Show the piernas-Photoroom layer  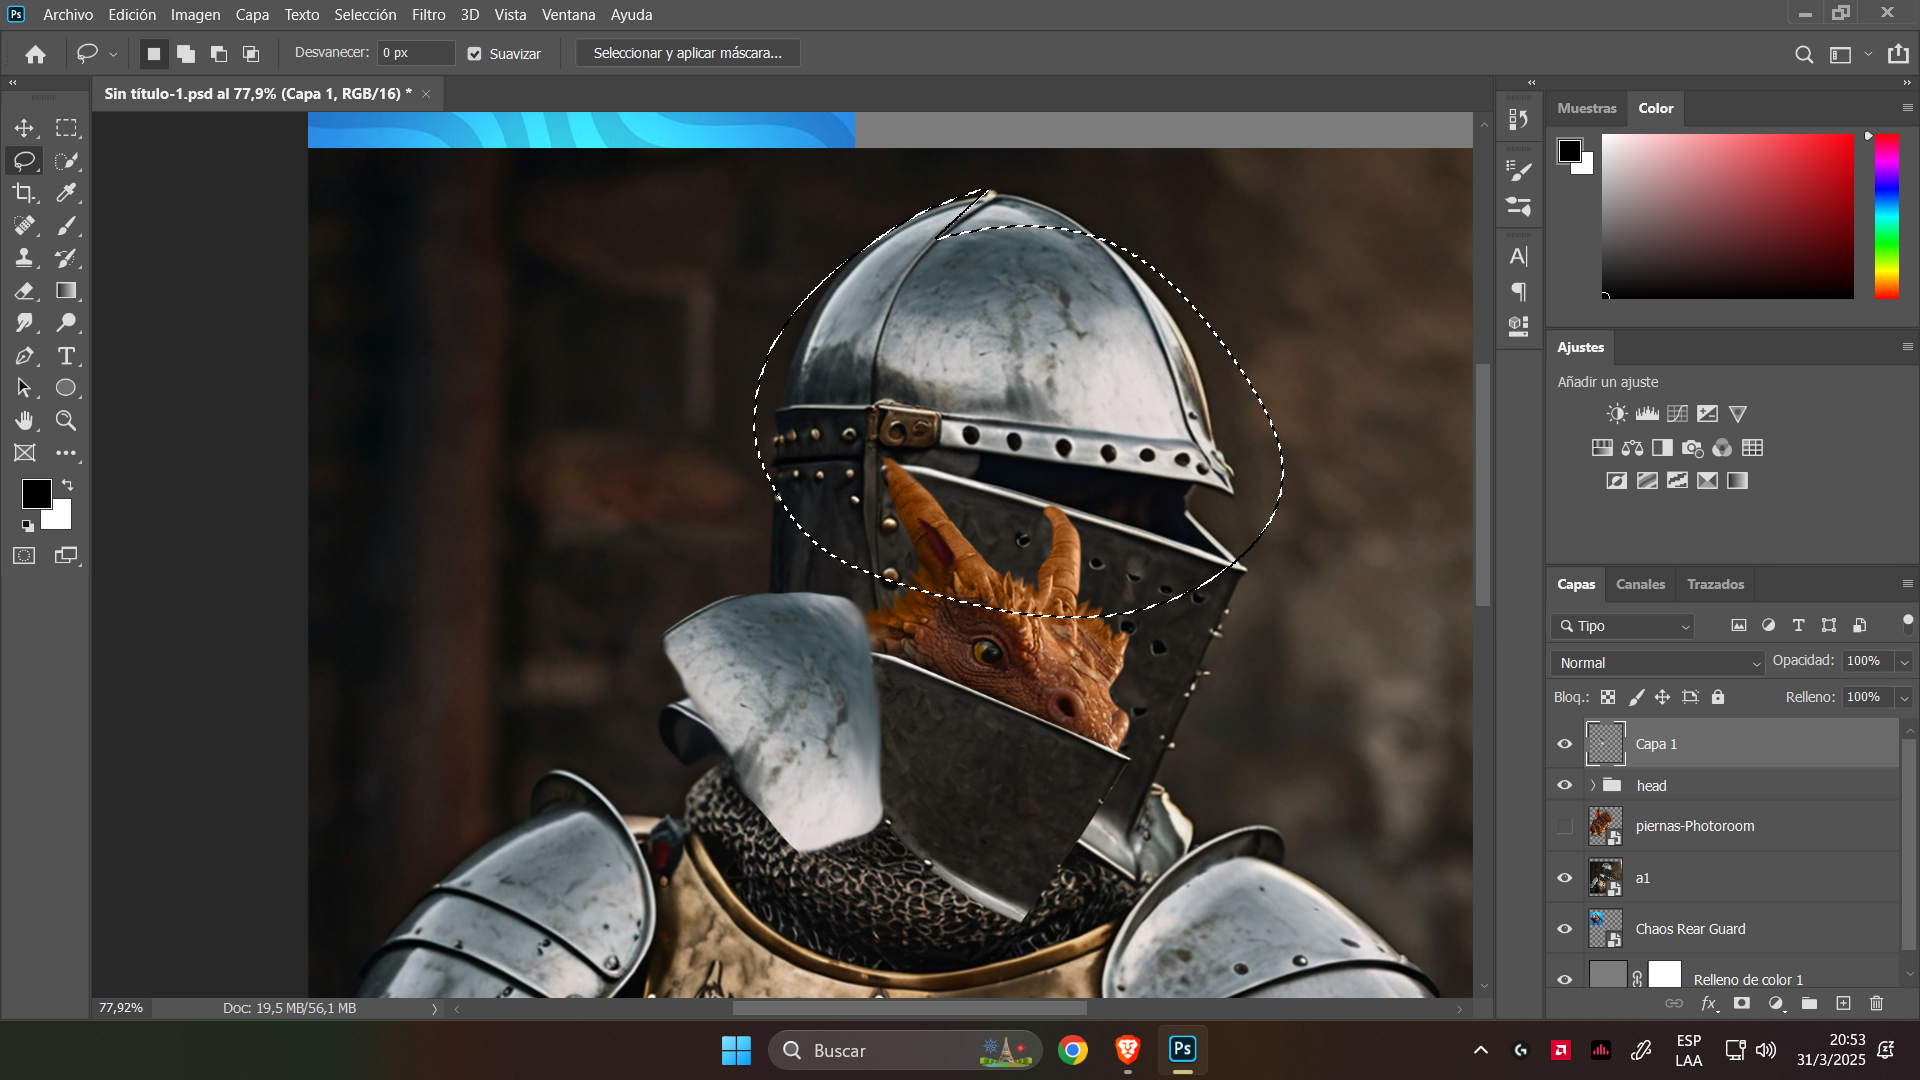click(x=1565, y=826)
